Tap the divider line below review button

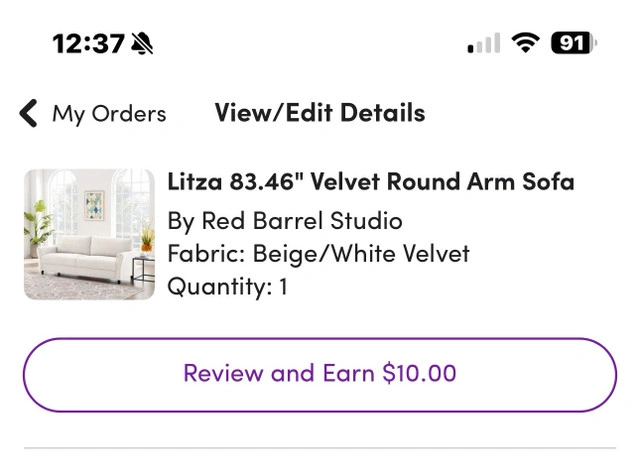point(320,448)
